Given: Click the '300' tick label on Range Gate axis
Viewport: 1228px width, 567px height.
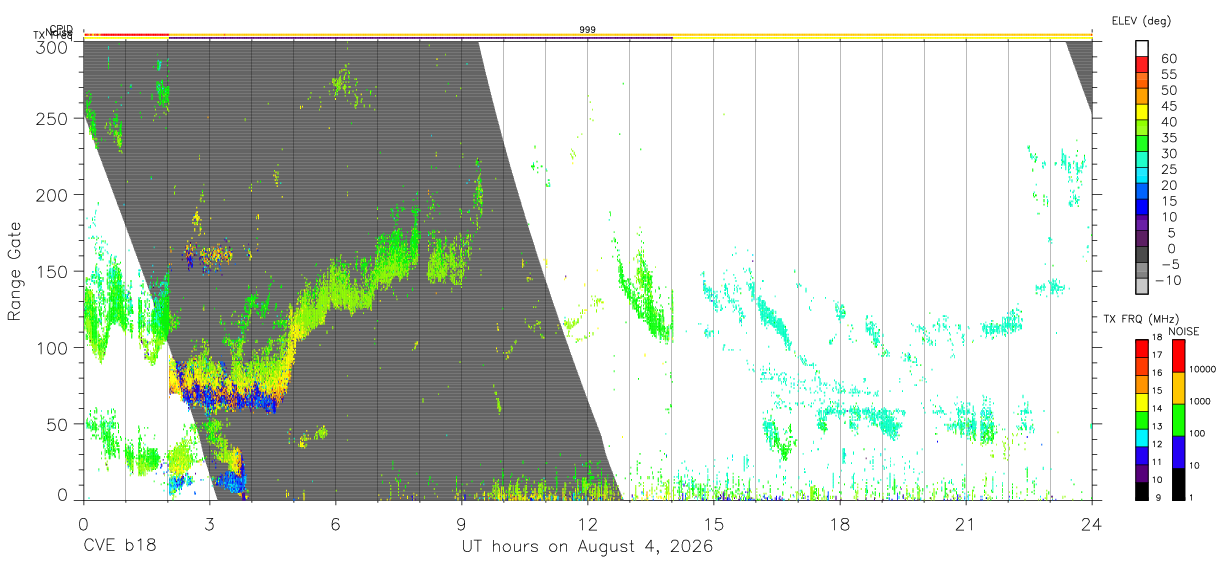Looking at the screenshot, I should (x=51, y=46).
